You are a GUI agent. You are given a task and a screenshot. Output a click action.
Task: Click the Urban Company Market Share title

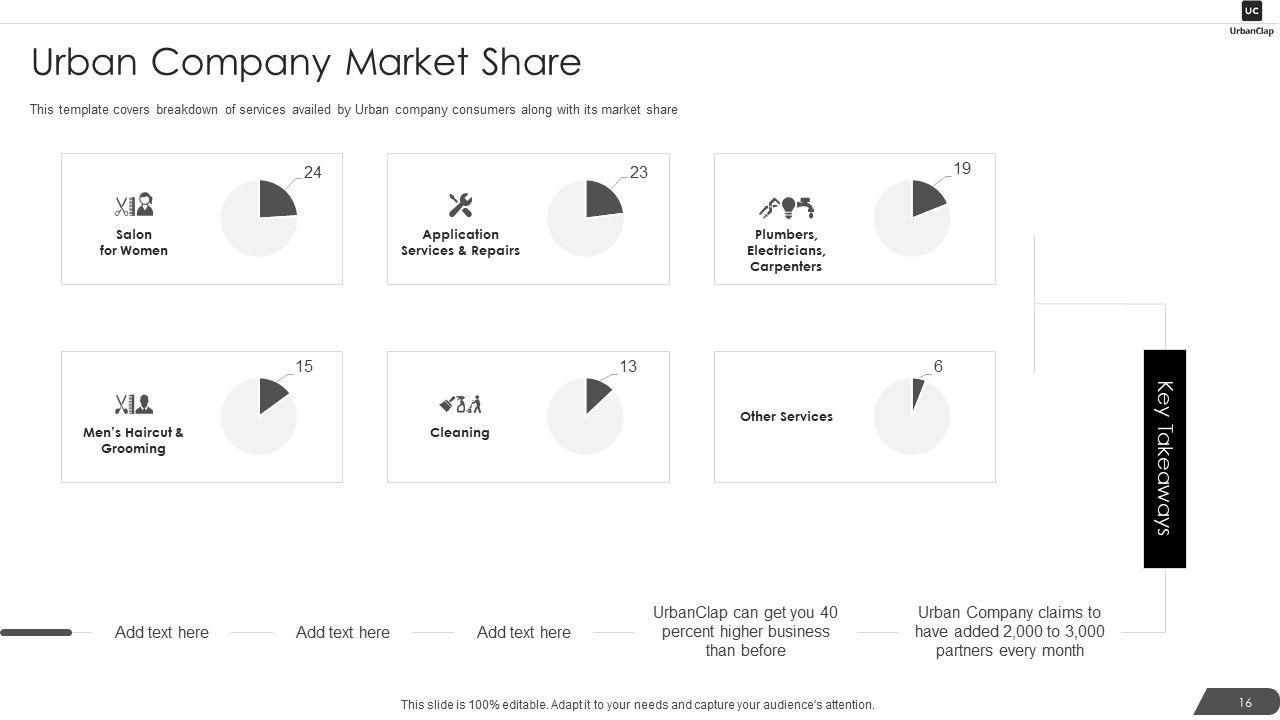[306, 62]
